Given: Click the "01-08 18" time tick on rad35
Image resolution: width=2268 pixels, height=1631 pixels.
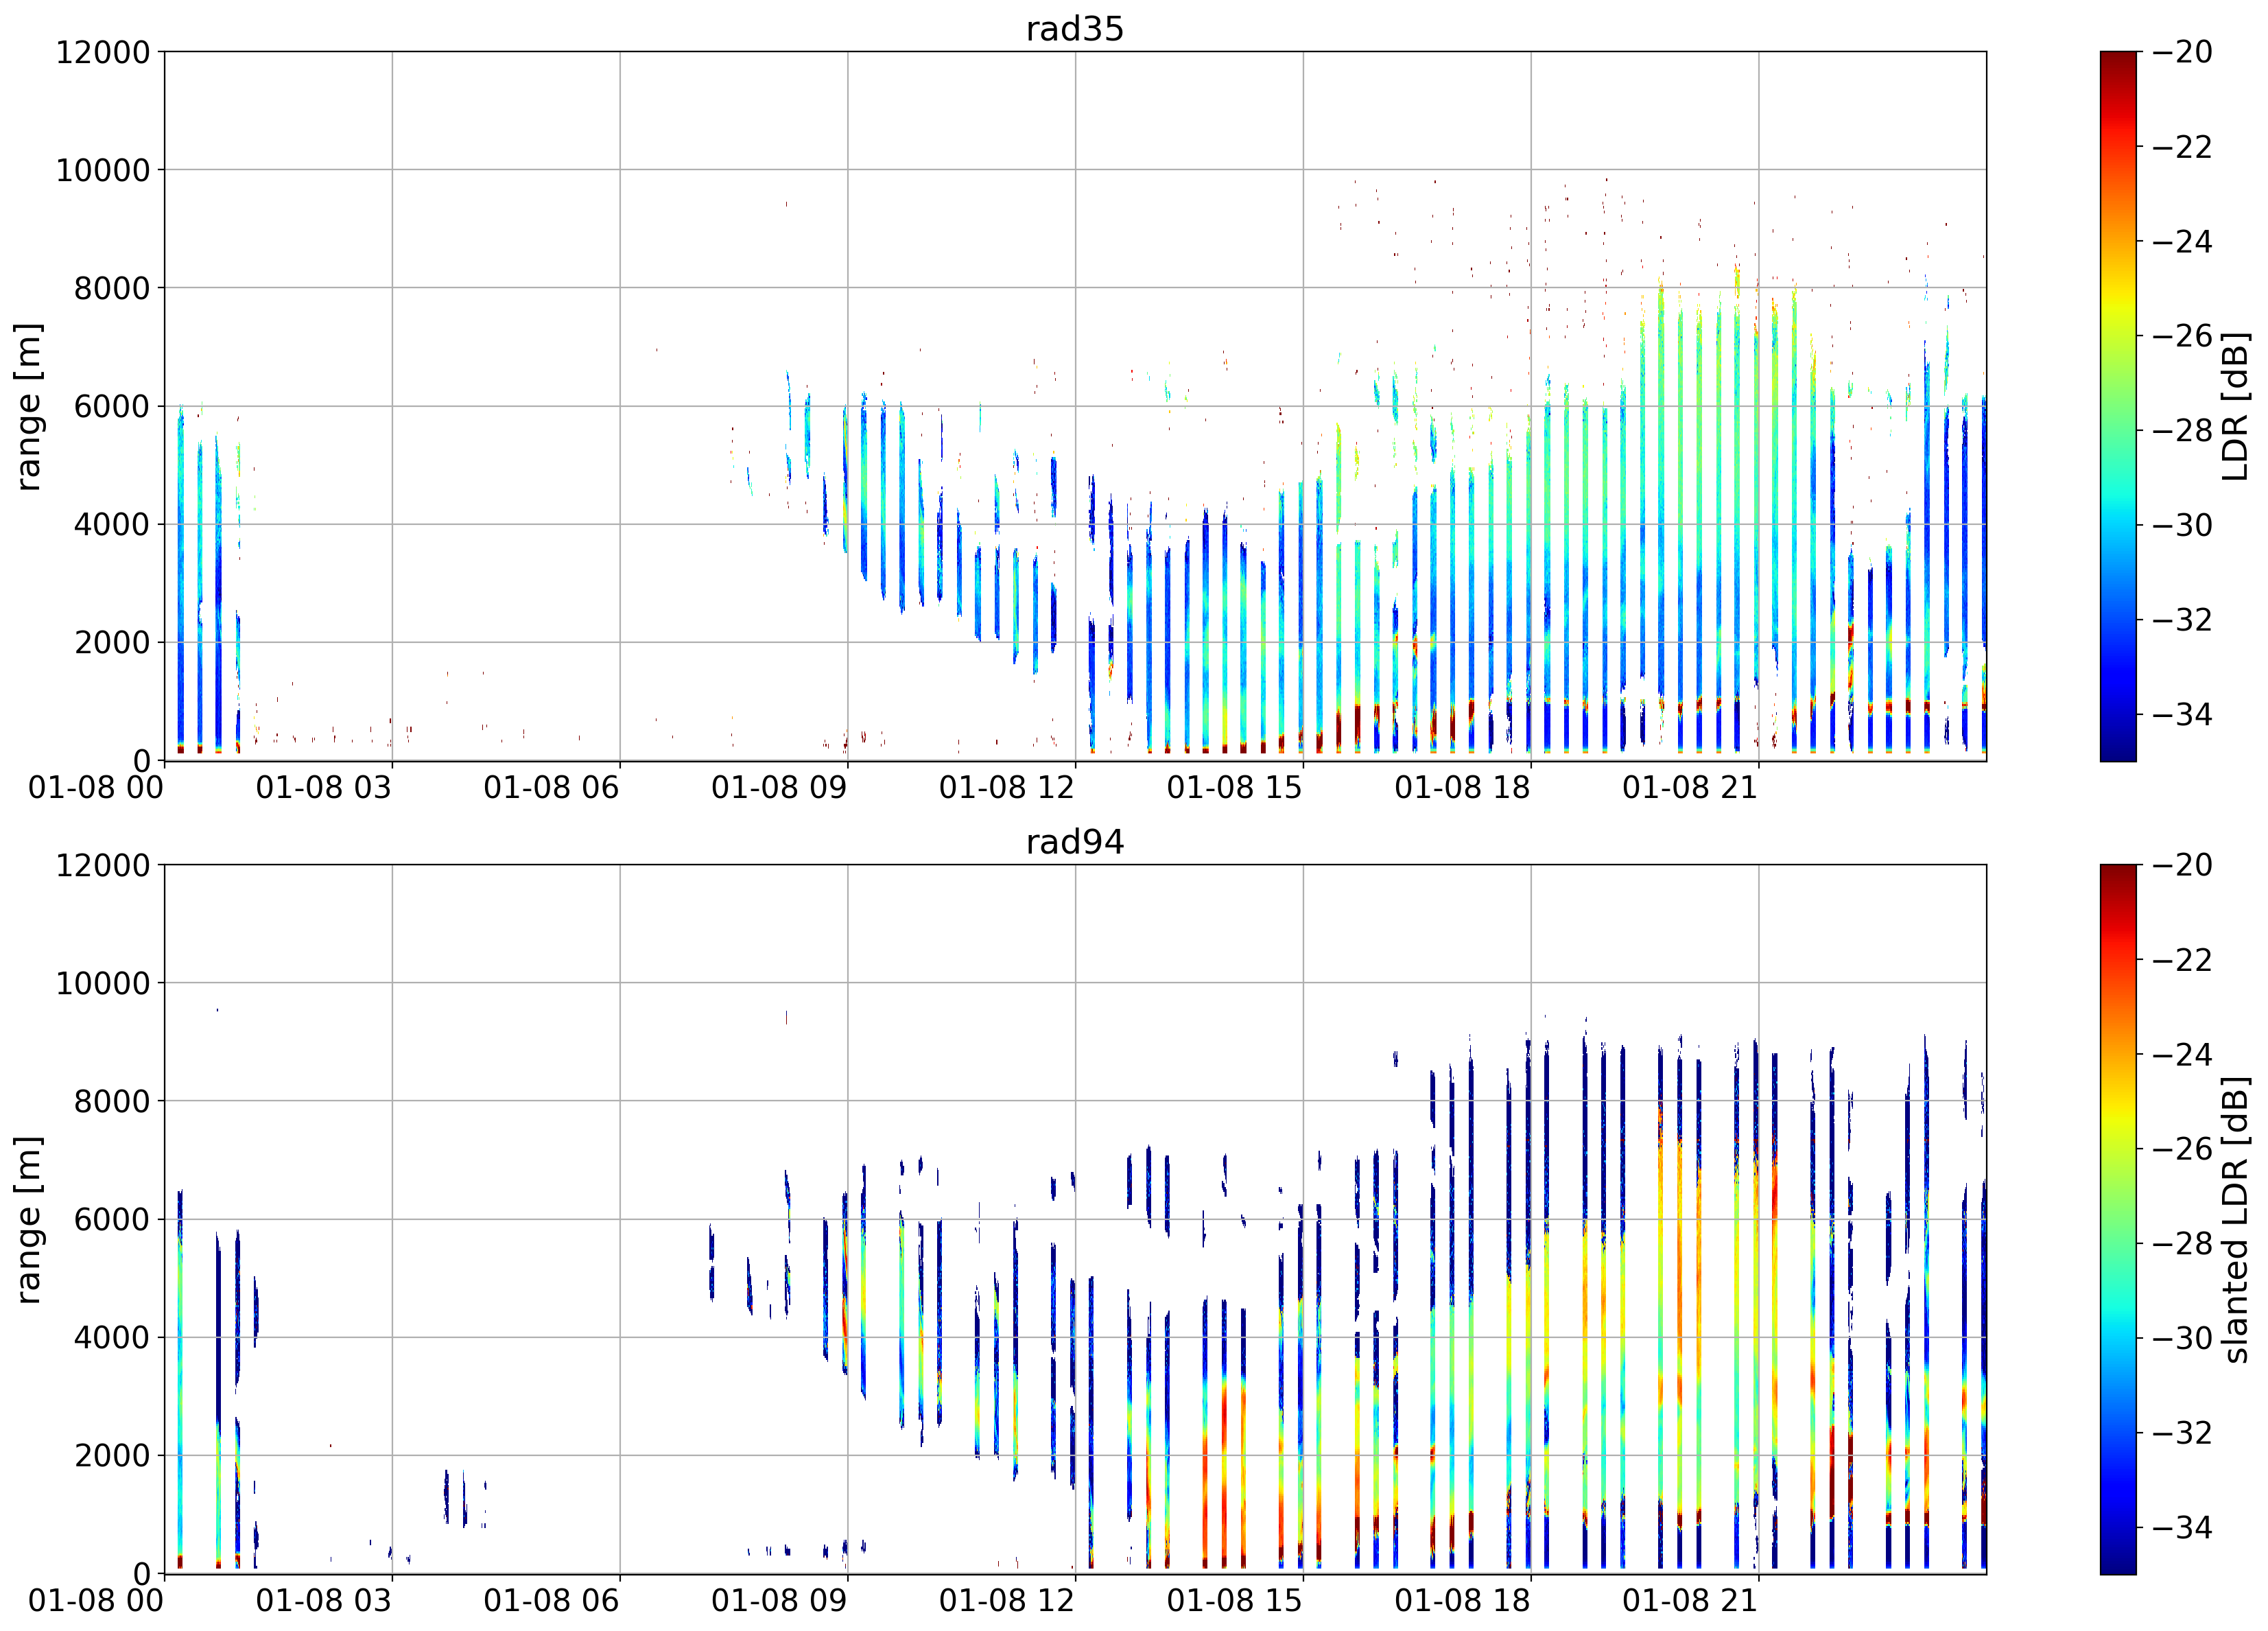Looking at the screenshot, I should pyautogui.click(x=1463, y=788).
